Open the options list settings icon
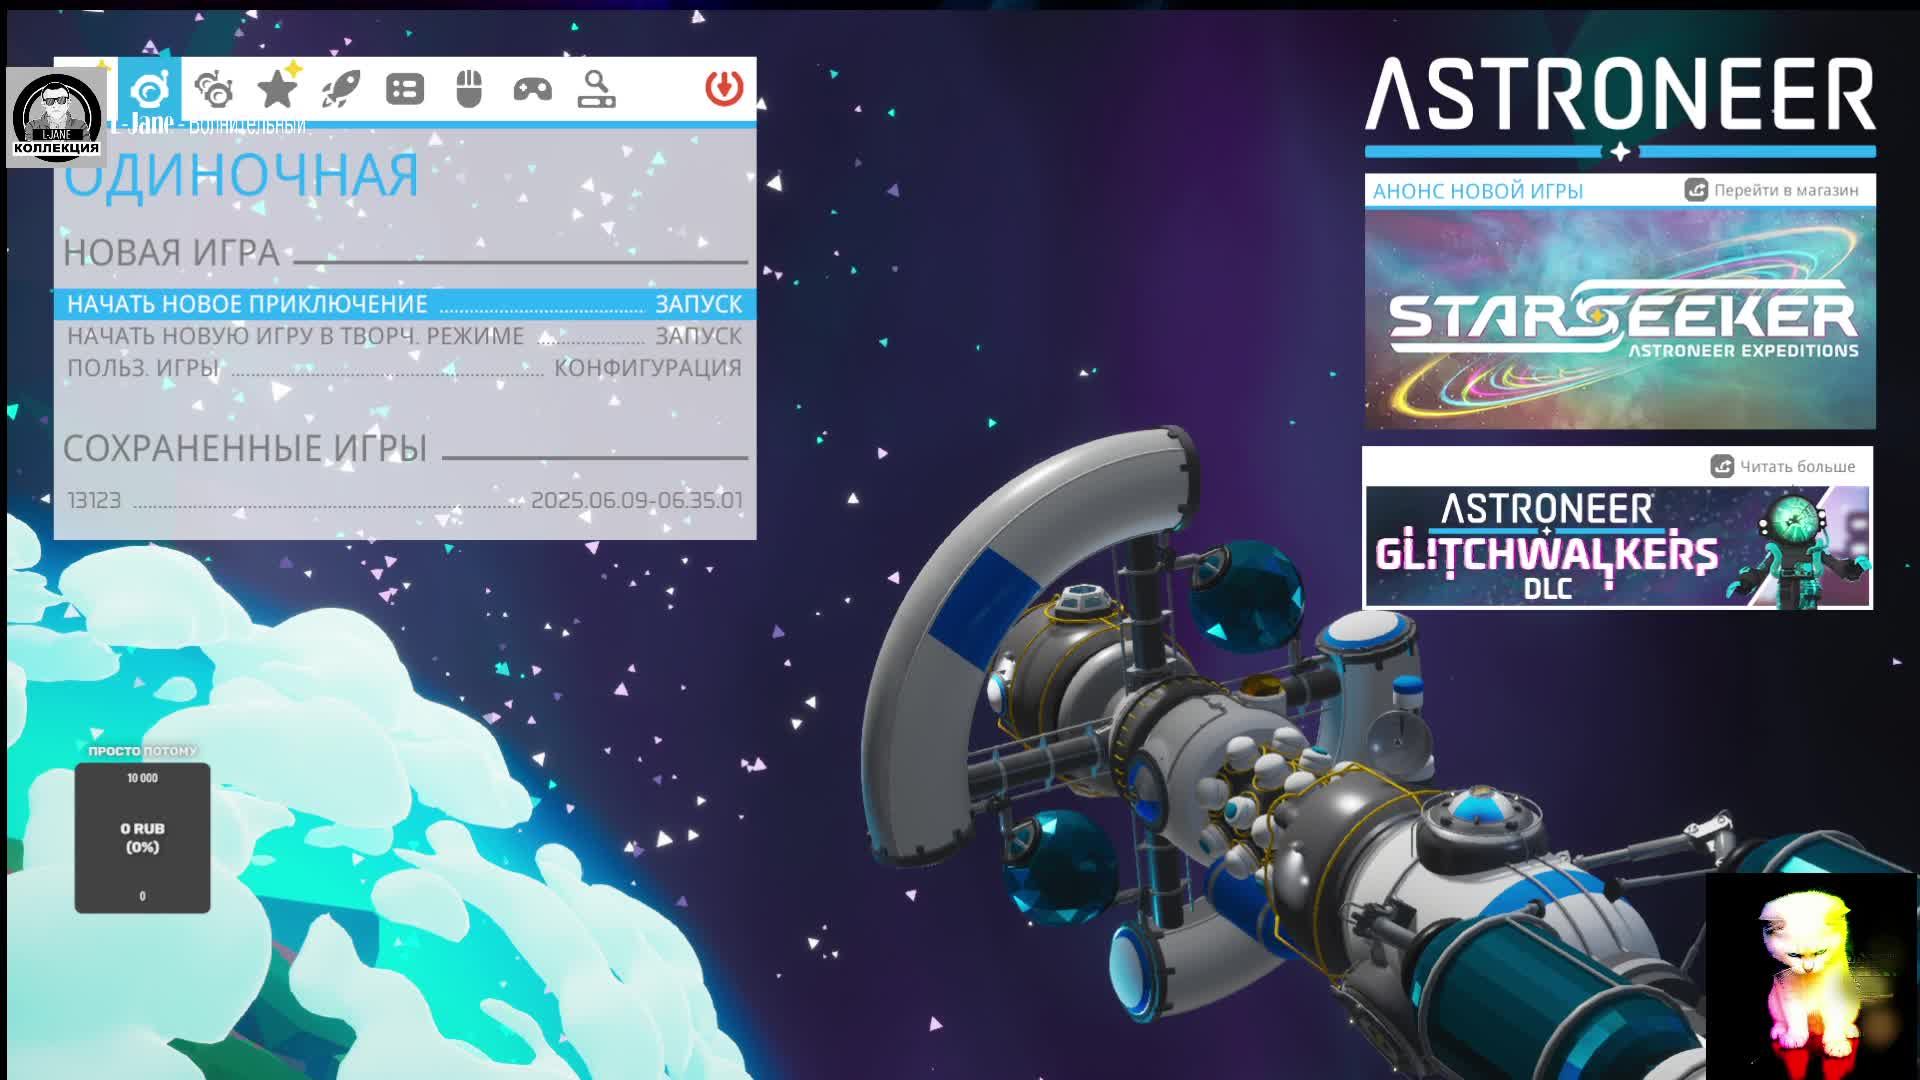This screenshot has width=1920, height=1080. [405, 90]
